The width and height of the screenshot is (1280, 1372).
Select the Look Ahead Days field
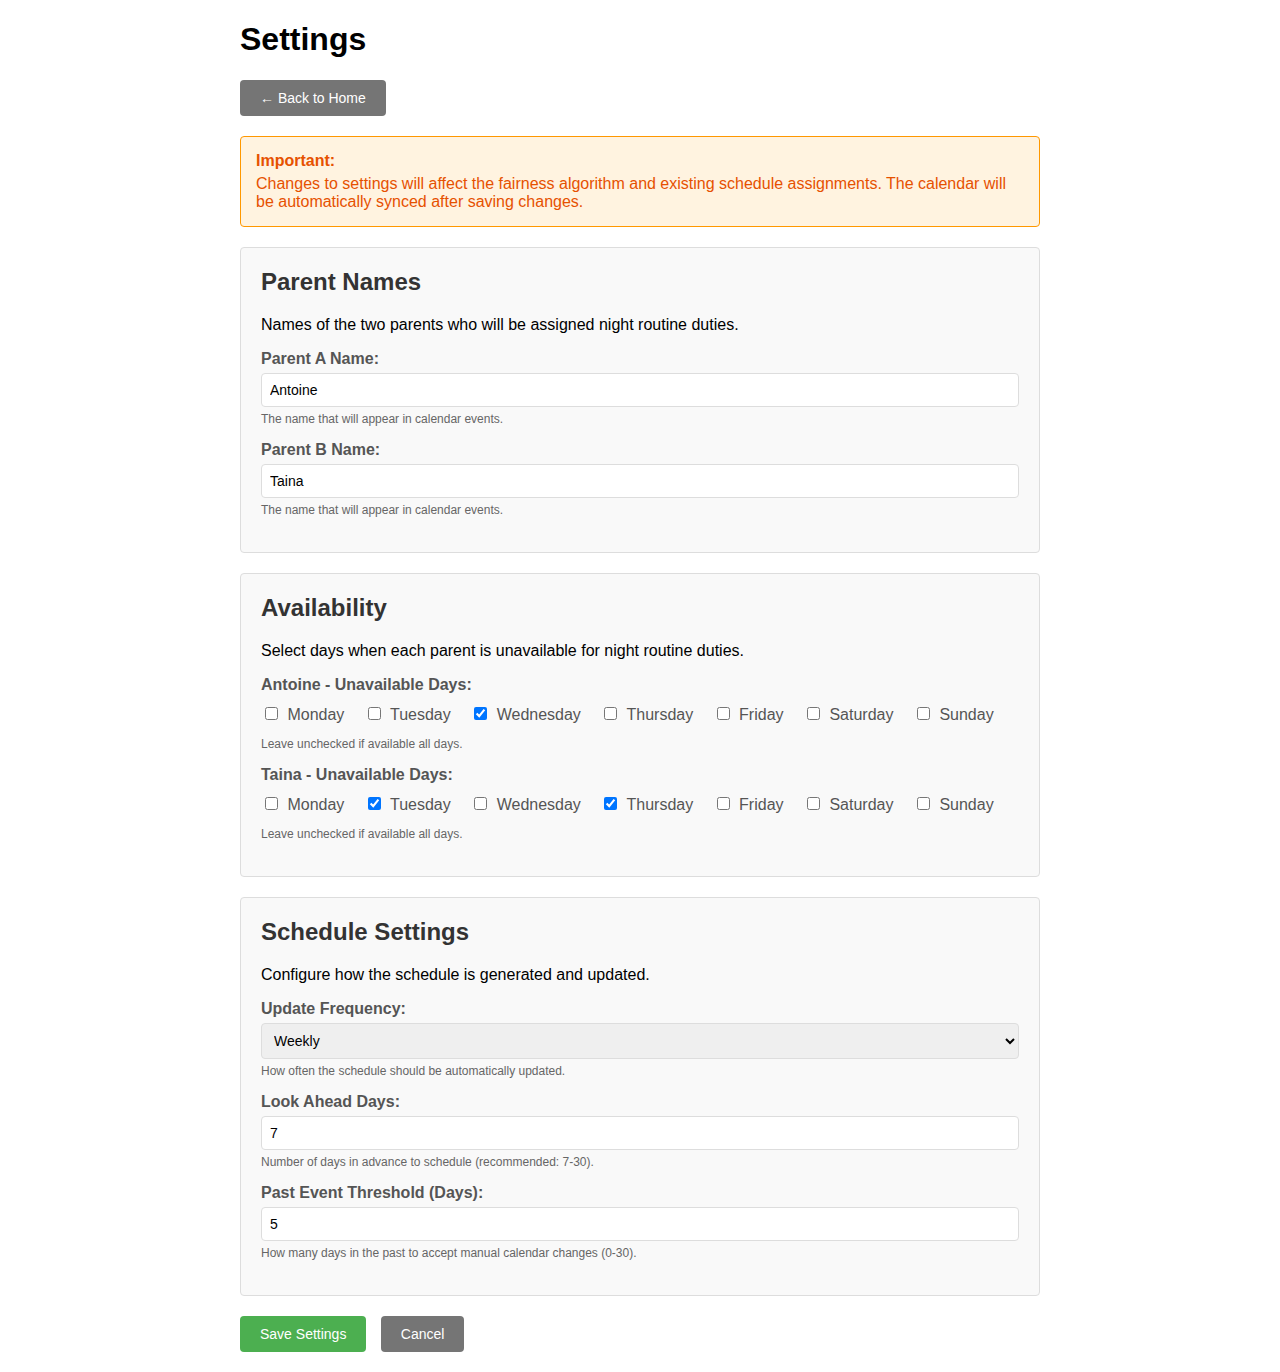[639, 1133]
